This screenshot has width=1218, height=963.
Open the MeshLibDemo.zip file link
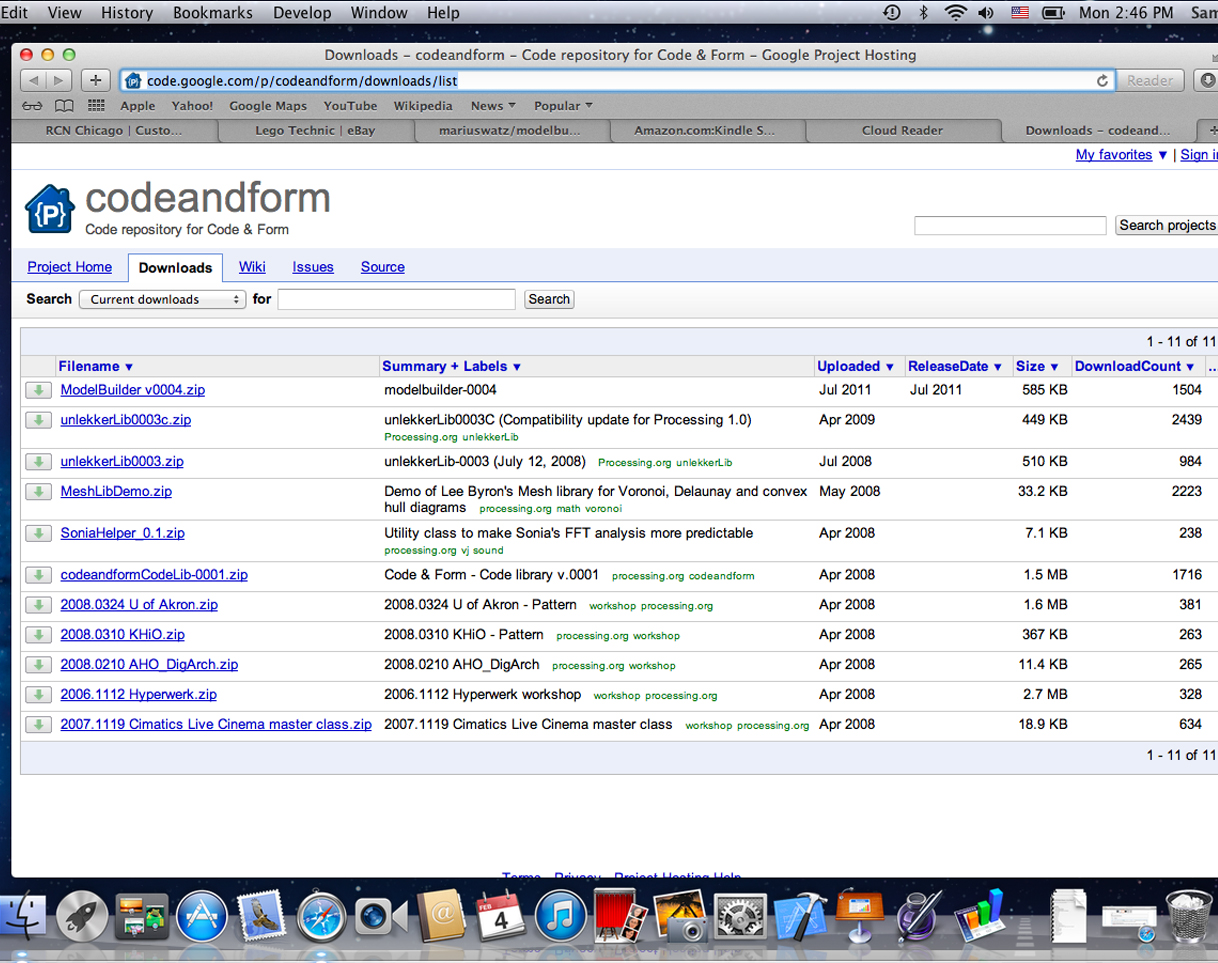click(116, 492)
